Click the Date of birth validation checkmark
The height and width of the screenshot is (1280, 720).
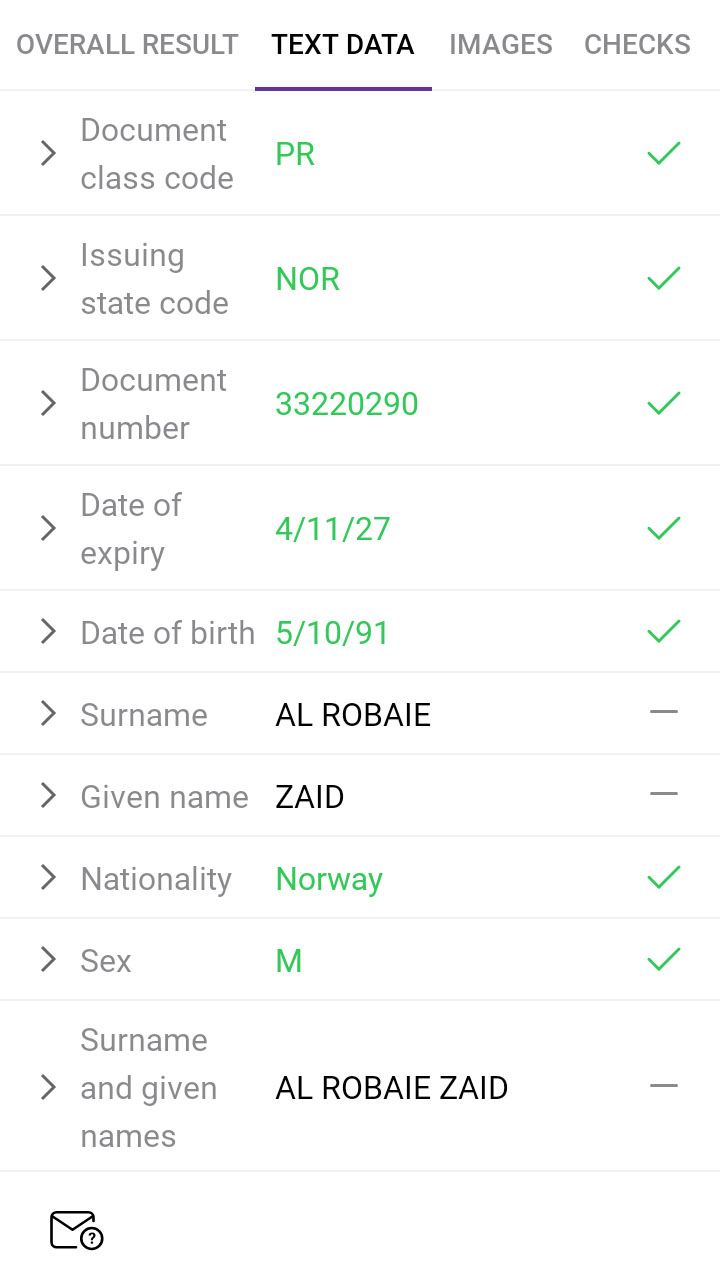[x=663, y=631]
